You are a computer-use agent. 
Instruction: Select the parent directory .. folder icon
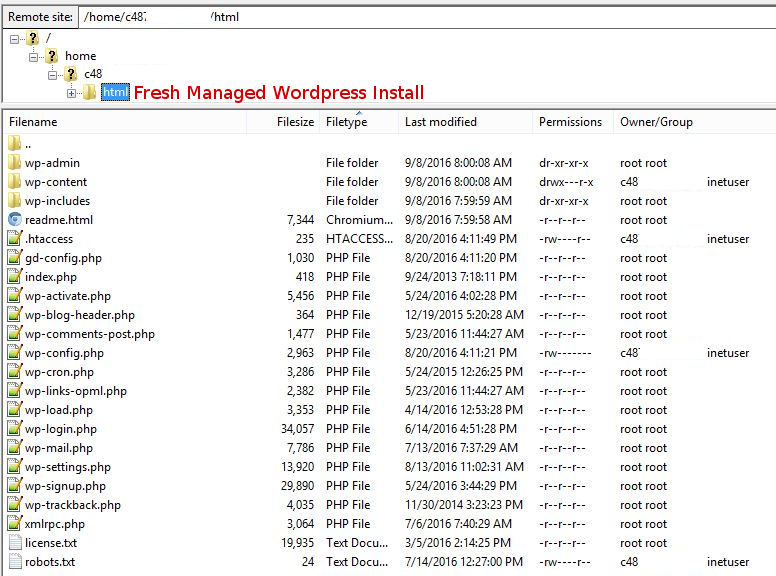tap(14, 144)
